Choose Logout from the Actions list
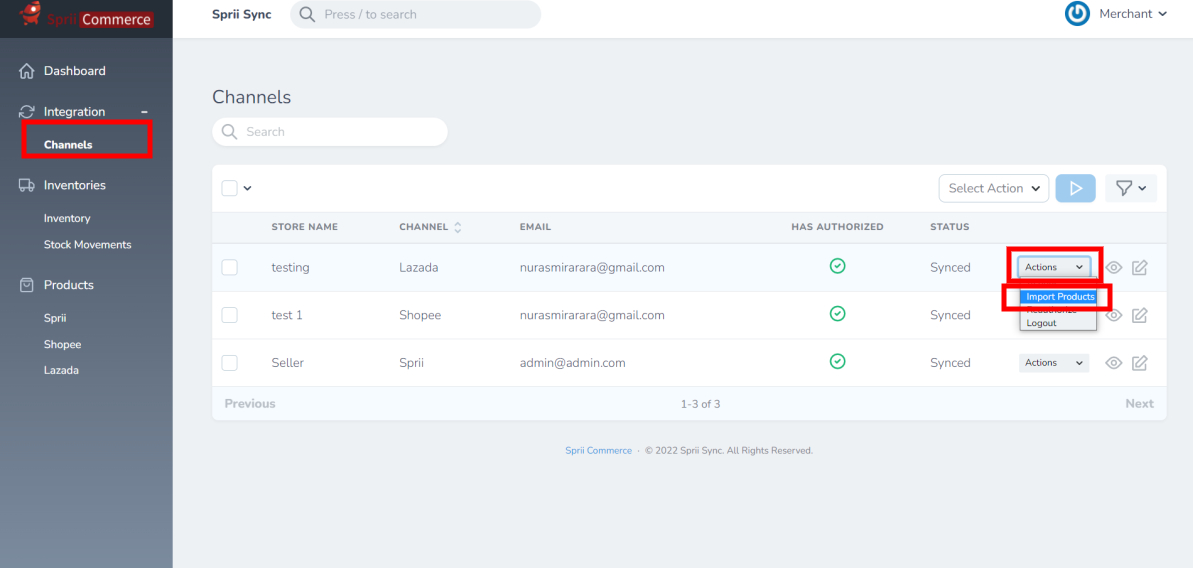1193x568 pixels. pyautogui.click(x=1042, y=323)
